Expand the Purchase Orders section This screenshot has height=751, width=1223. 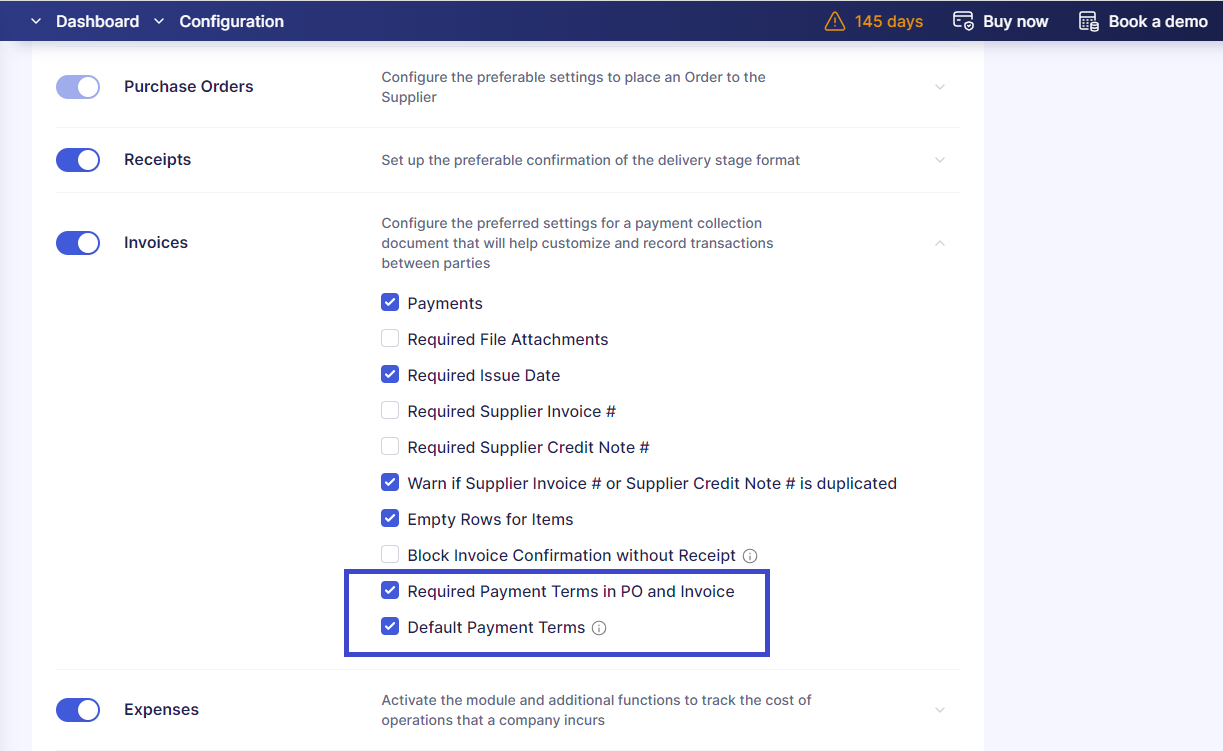coord(939,87)
